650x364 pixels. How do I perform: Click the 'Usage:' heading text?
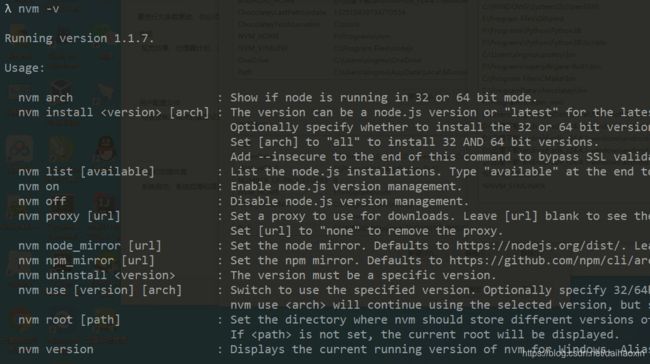click(24, 68)
